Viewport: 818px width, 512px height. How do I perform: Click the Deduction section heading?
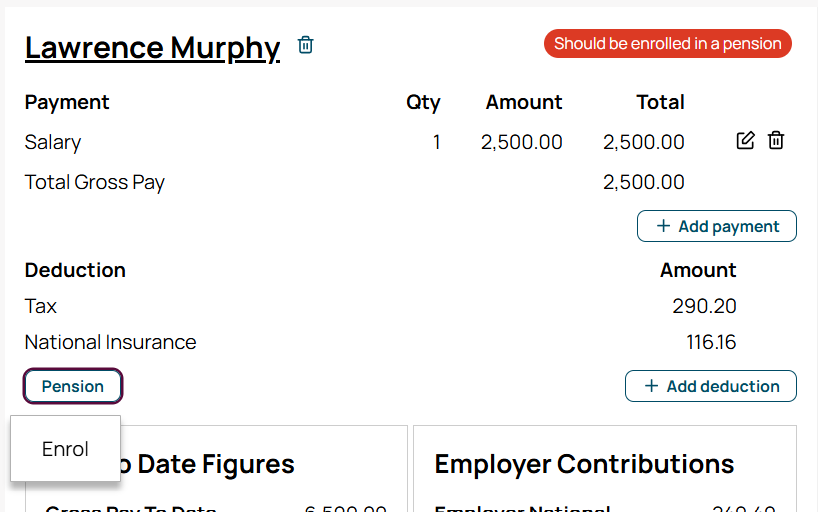tap(75, 270)
